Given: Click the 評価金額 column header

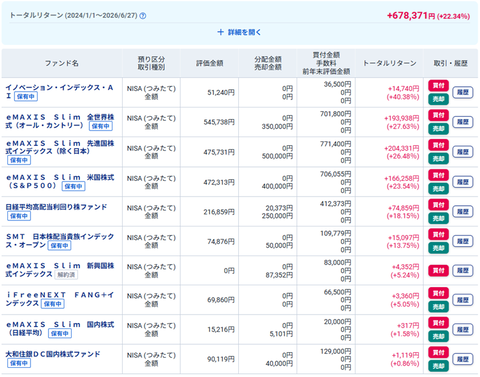Looking at the screenshot, I should [209, 63].
